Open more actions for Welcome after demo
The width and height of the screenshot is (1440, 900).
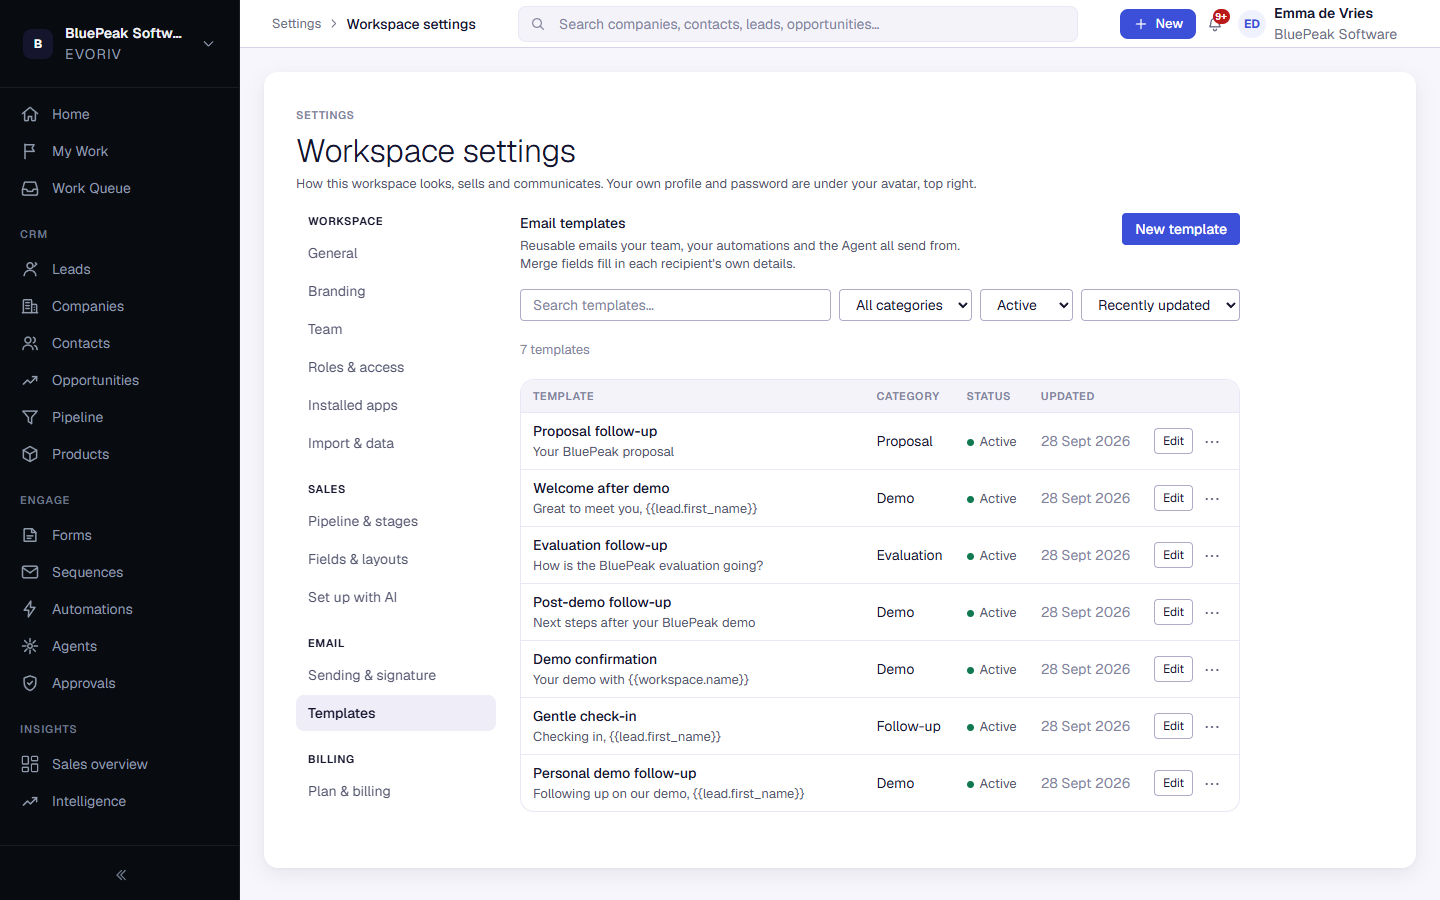pos(1212,498)
